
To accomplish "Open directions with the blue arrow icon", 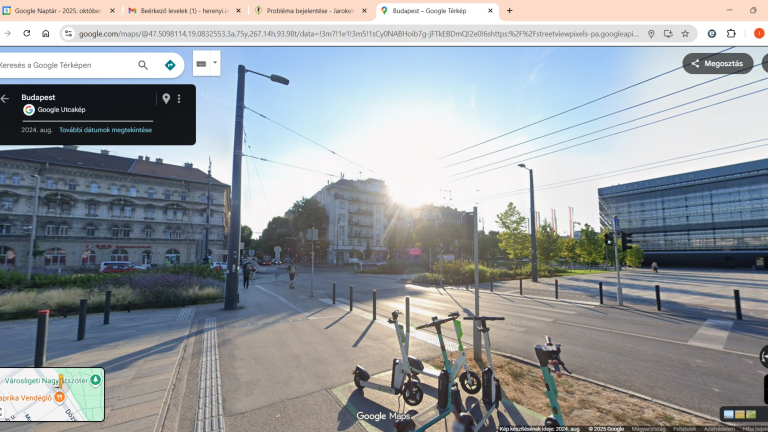I will [x=170, y=65].
